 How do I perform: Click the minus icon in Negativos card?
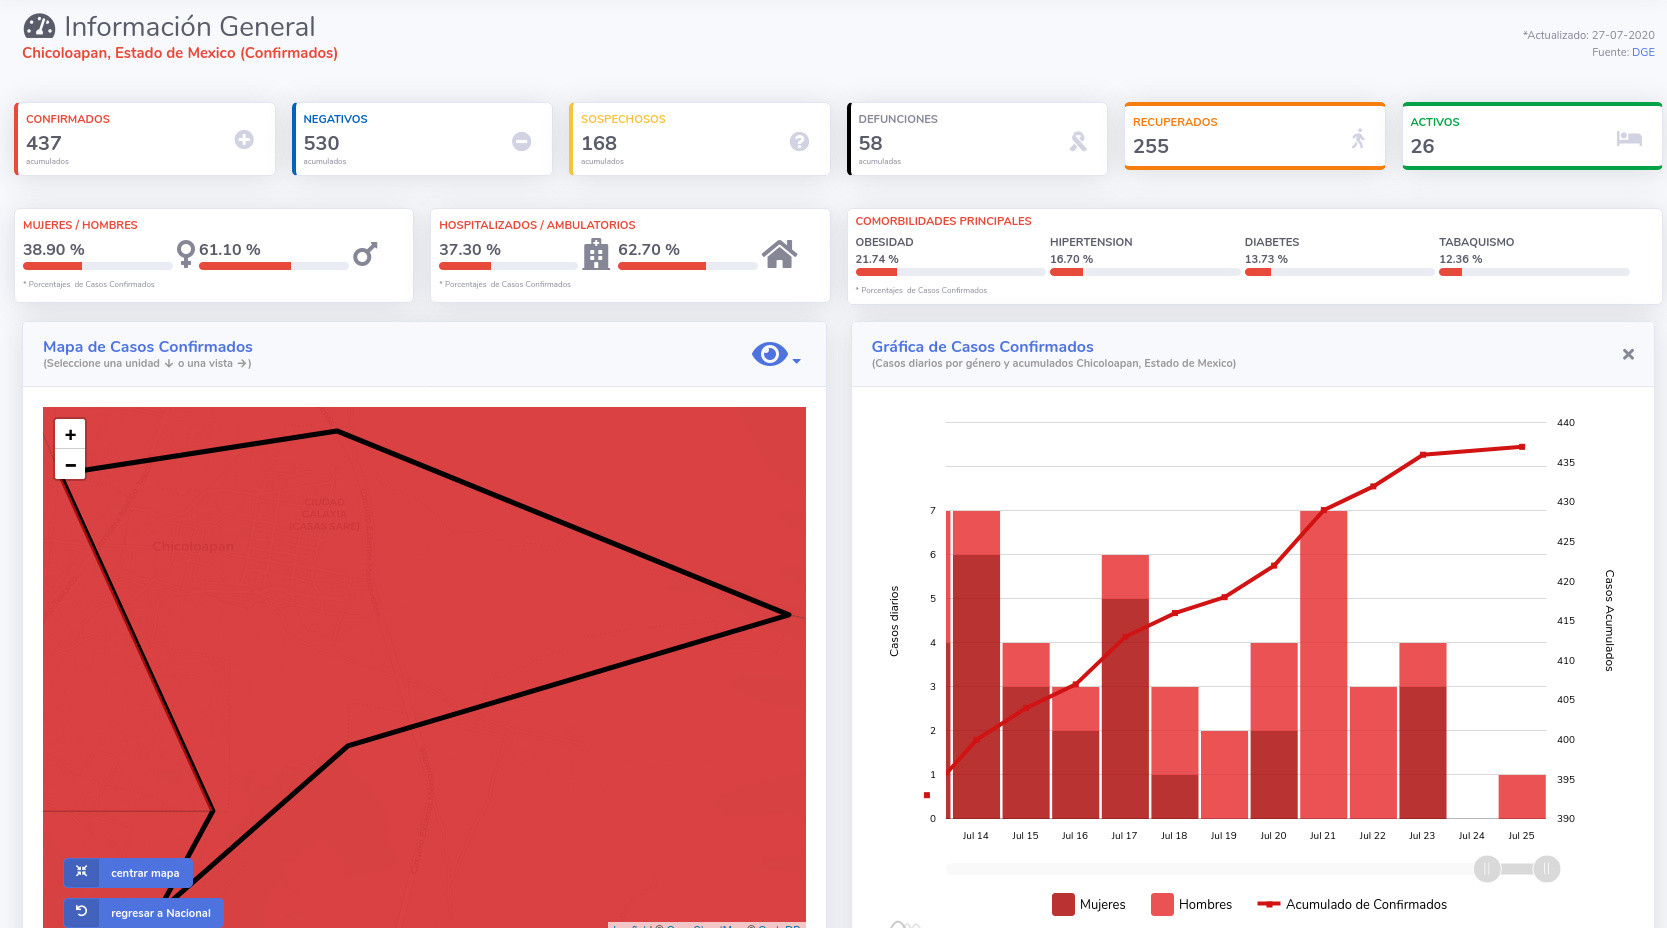pyautogui.click(x=522, y=142)
